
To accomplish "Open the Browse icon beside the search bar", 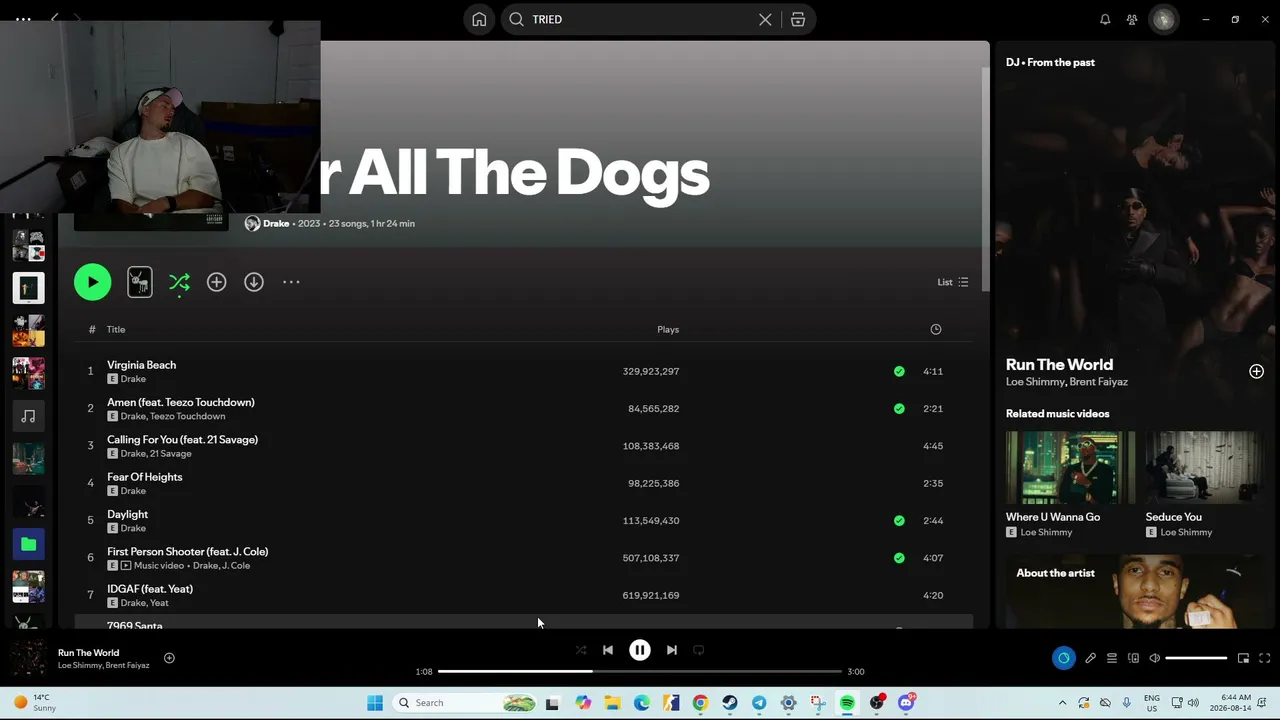I will 798,19.
